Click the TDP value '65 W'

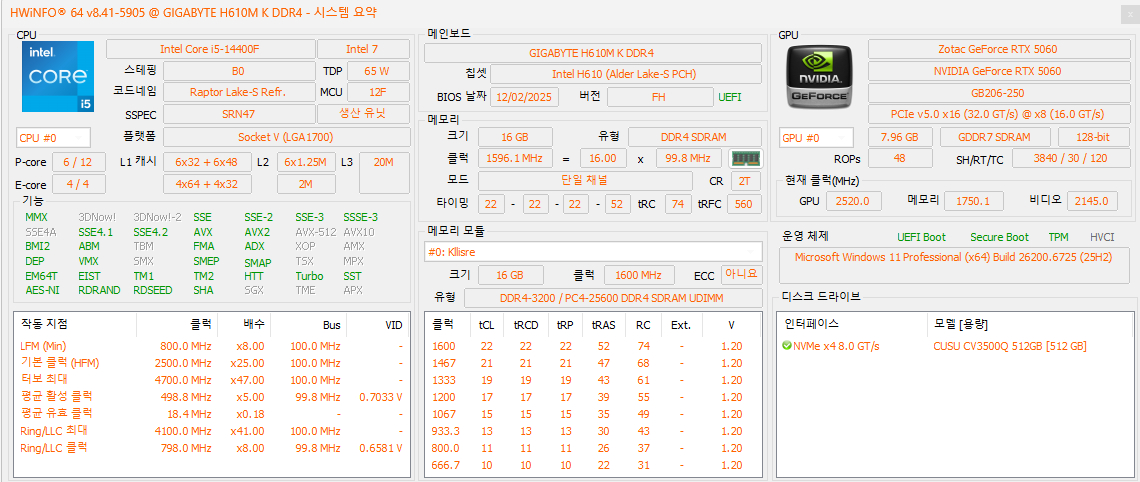(377, 71)
